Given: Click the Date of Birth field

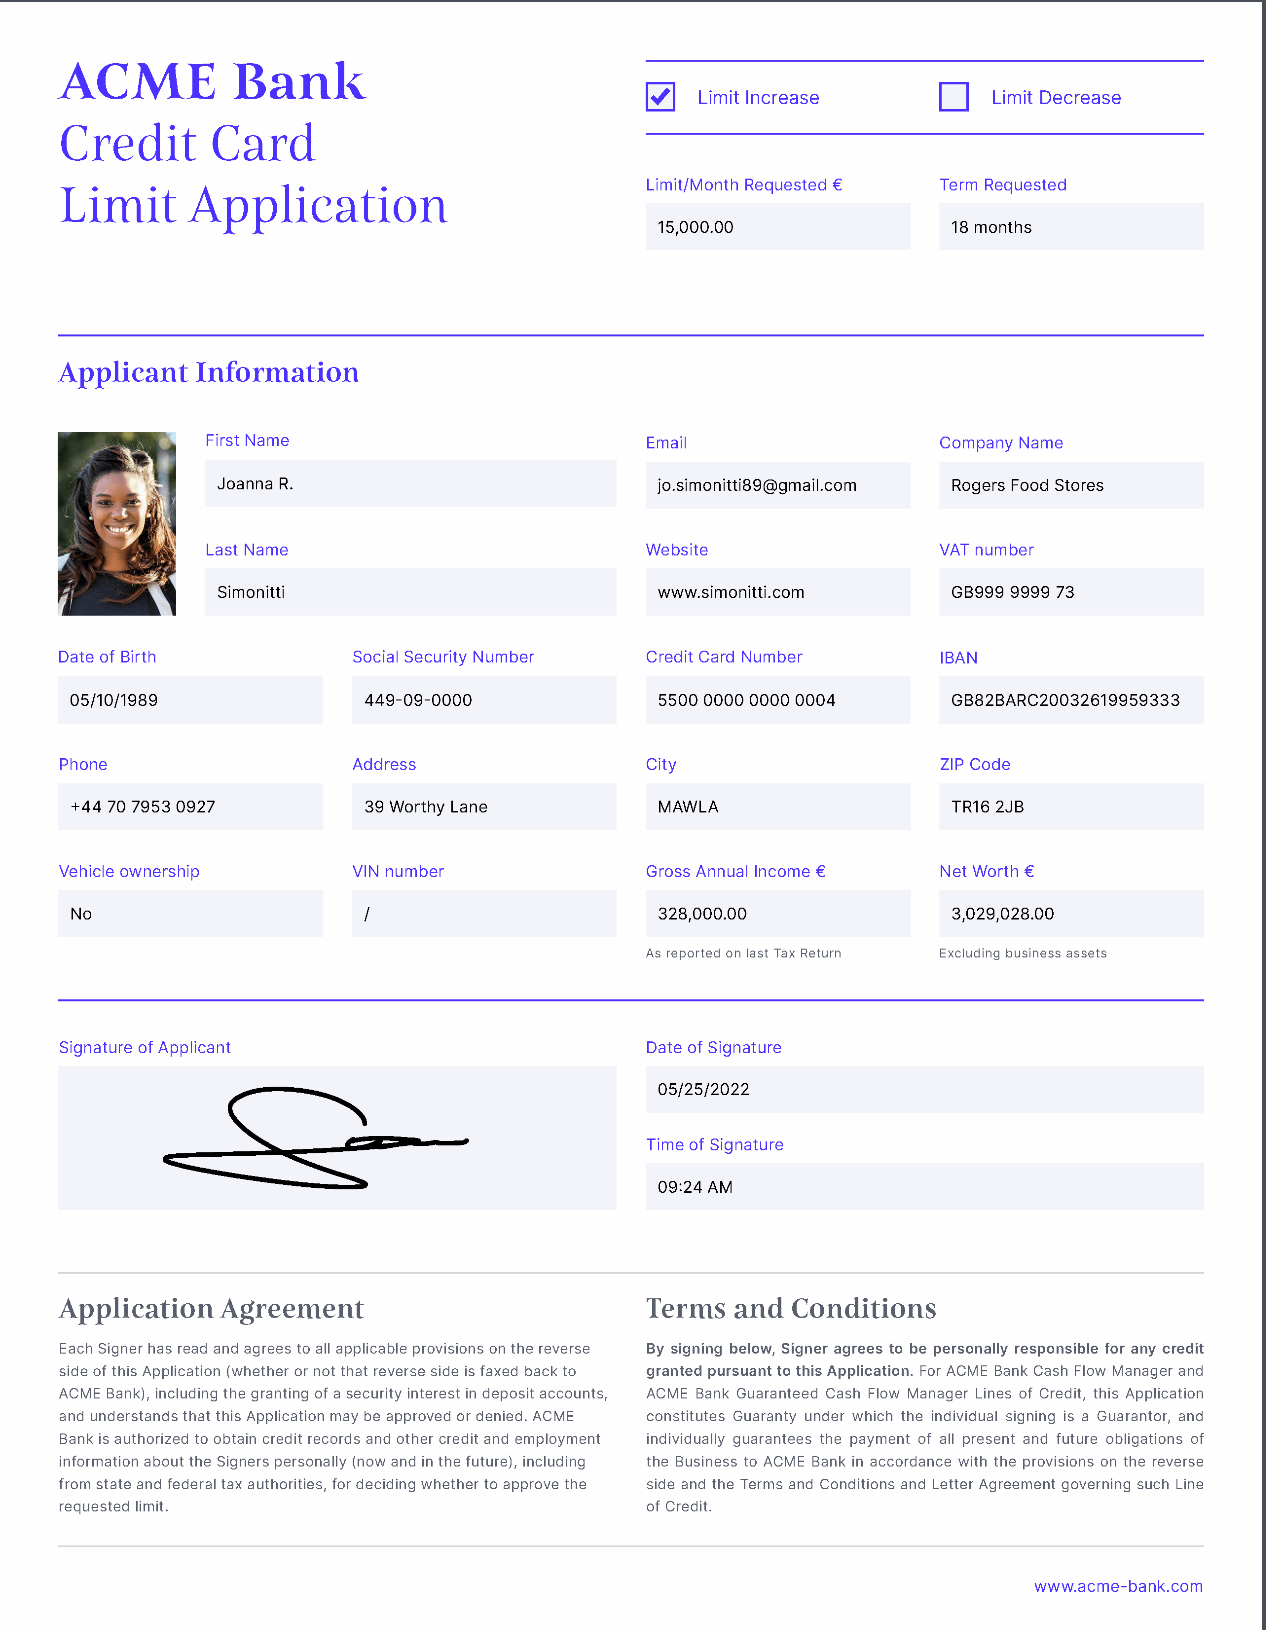Looking at the screenshot, I should click(190, 700).
